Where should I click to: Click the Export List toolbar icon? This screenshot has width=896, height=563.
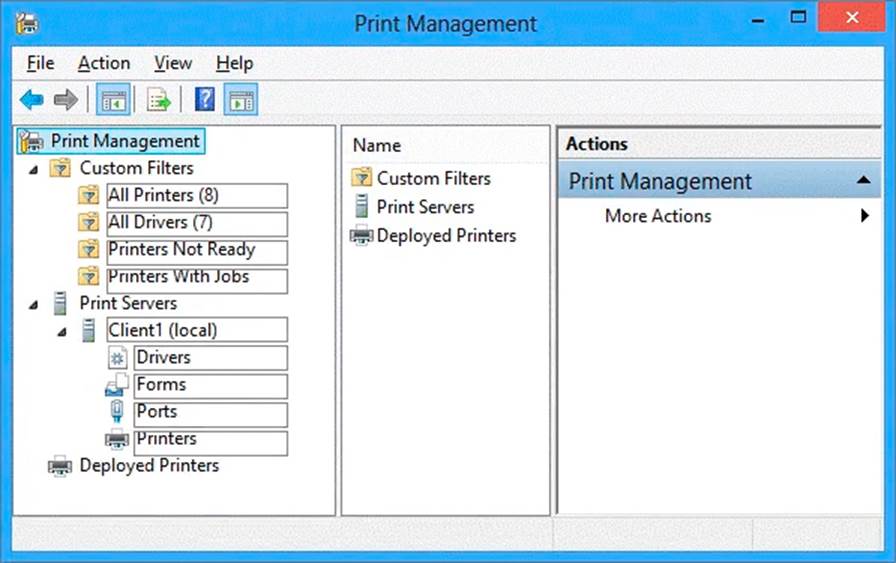[x=159, y=100]
